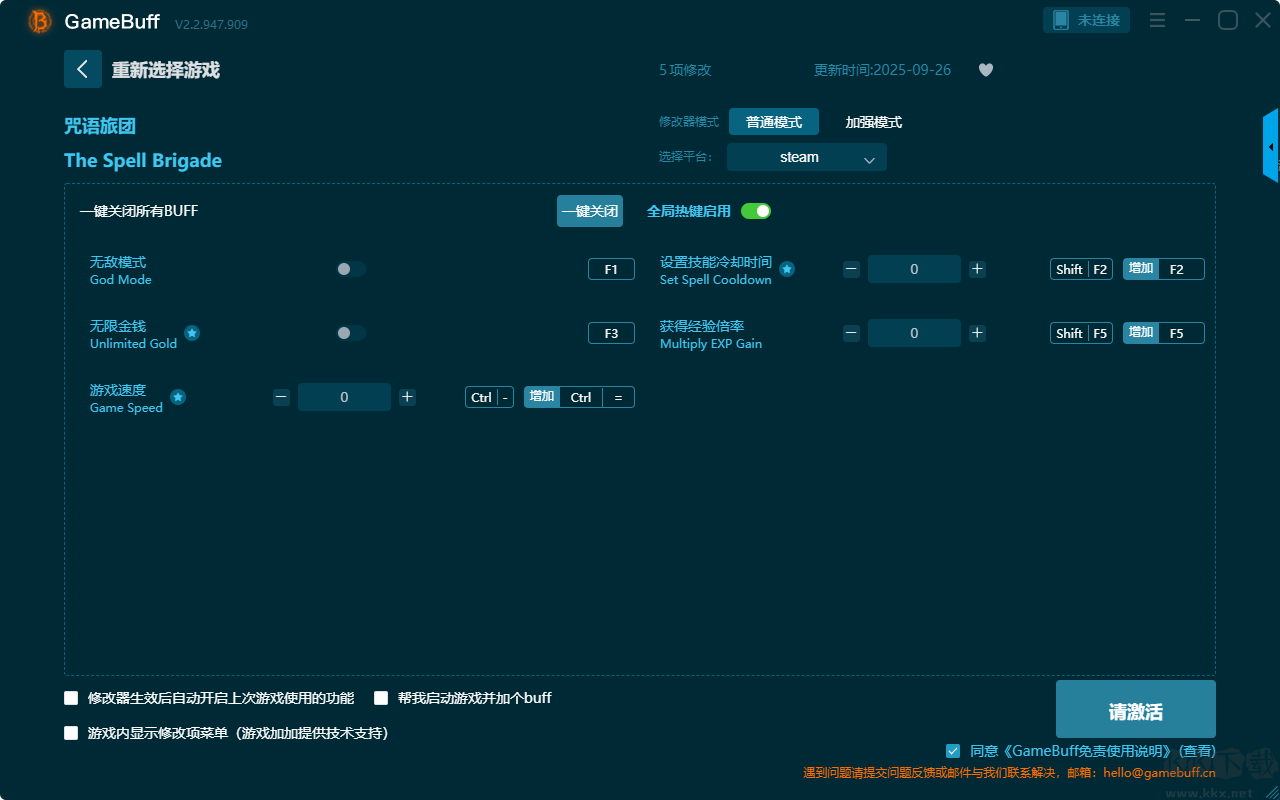The width and height of the screenshot is (1280, 800).
Task: Close the GameBuff window
Action: click(1263, 20)
